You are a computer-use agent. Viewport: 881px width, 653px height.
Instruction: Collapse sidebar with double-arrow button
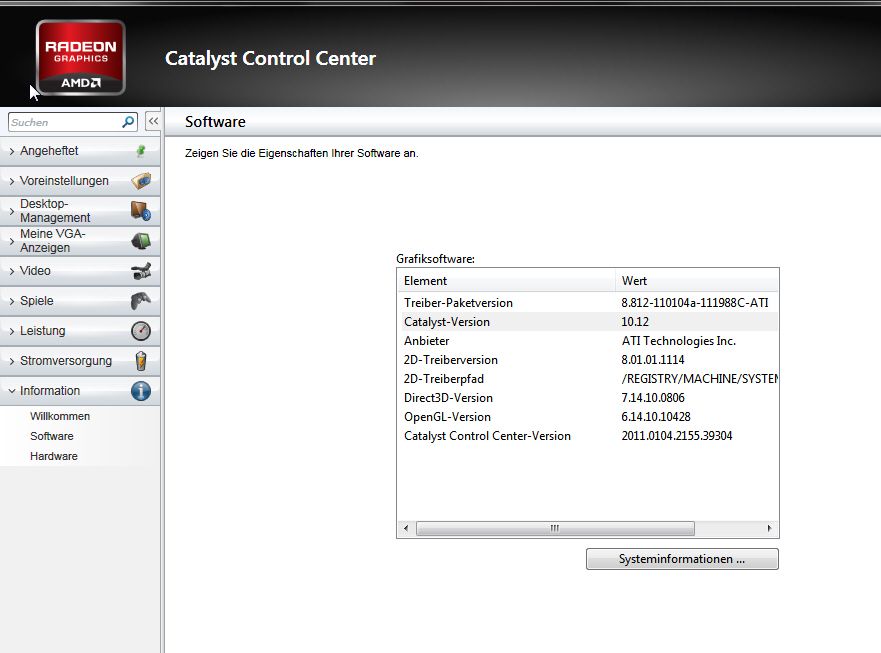pos(153,121)
